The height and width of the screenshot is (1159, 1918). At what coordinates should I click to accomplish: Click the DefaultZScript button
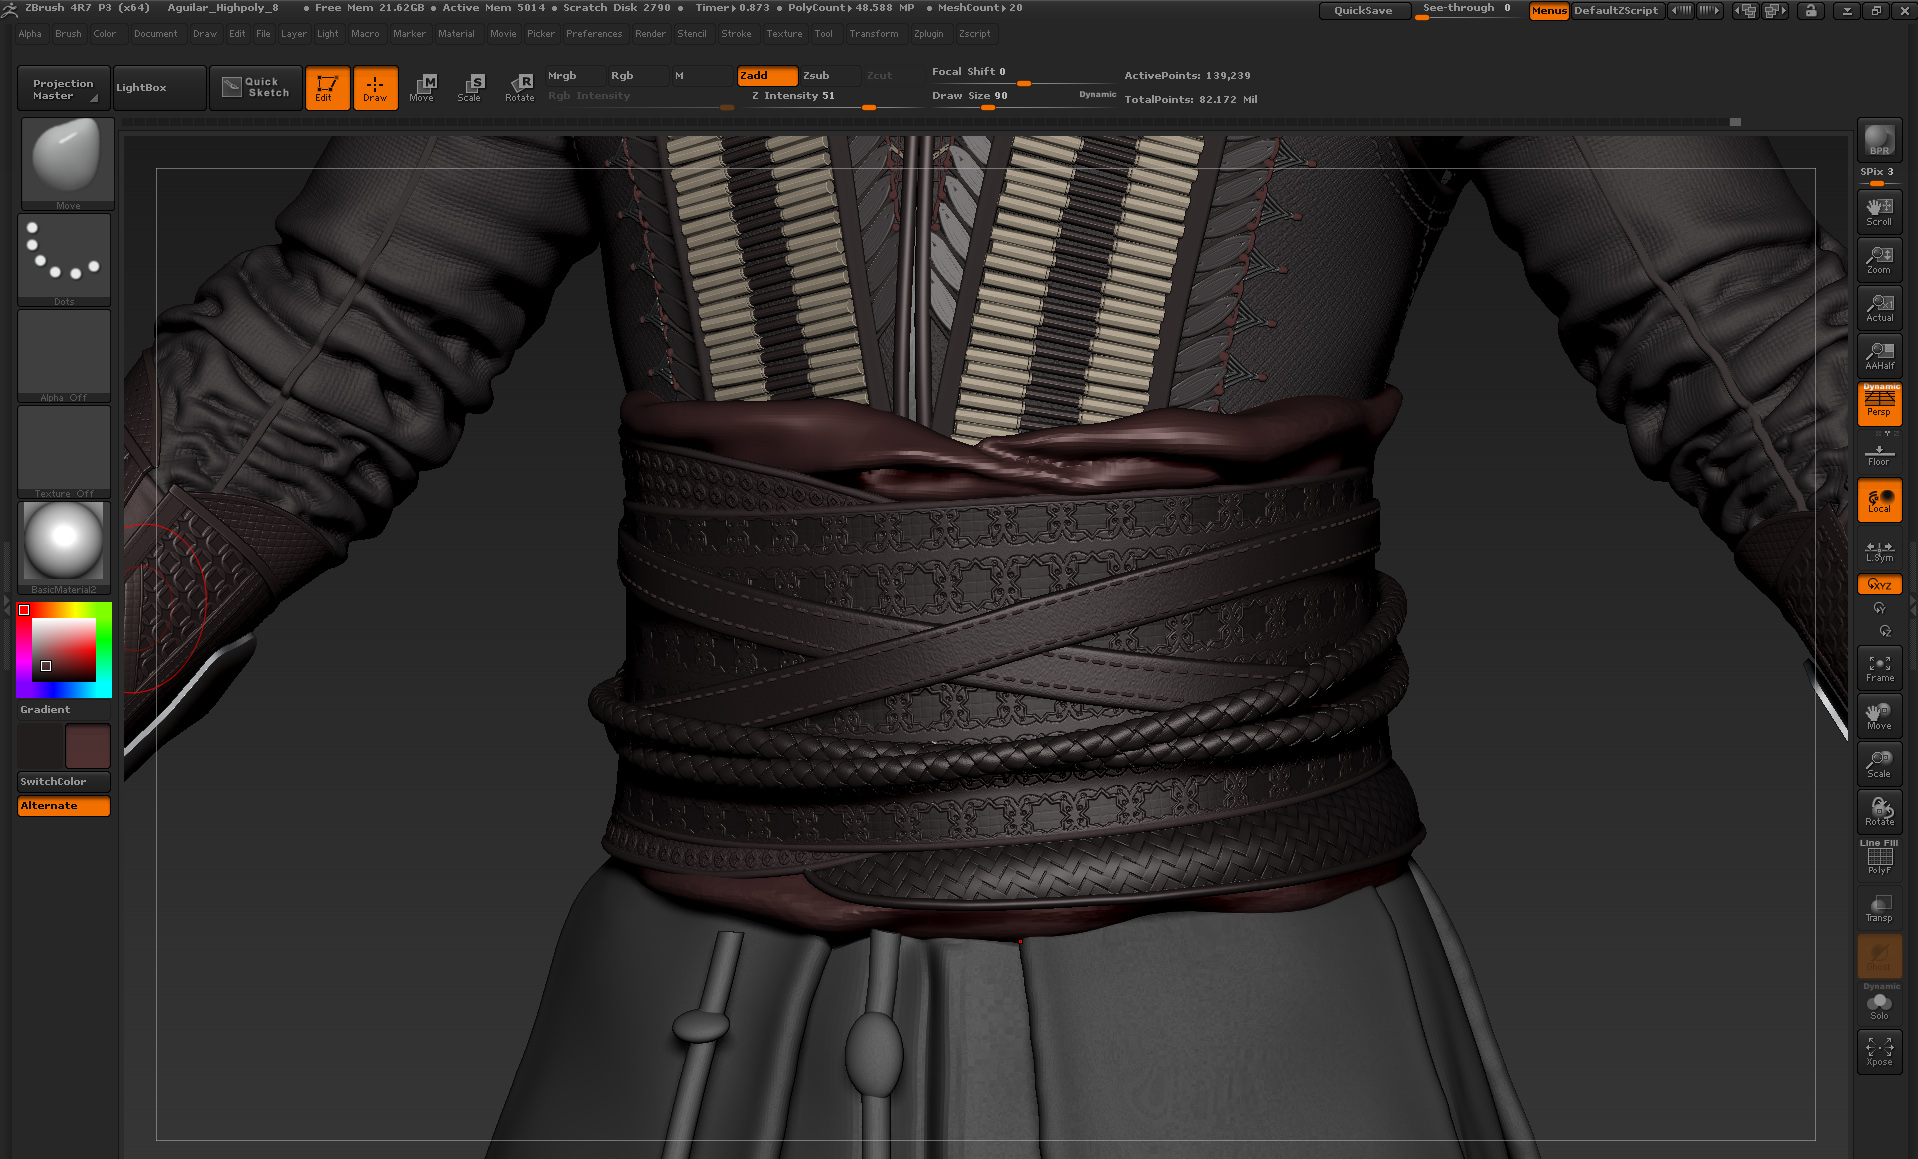coord(1616,10)
